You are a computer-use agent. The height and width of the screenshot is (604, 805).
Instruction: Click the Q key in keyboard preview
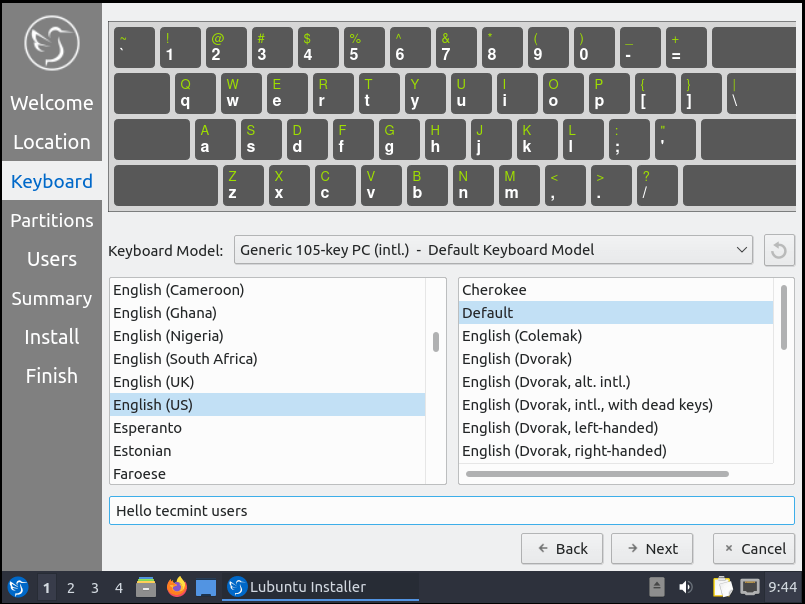tap(195, 93)
